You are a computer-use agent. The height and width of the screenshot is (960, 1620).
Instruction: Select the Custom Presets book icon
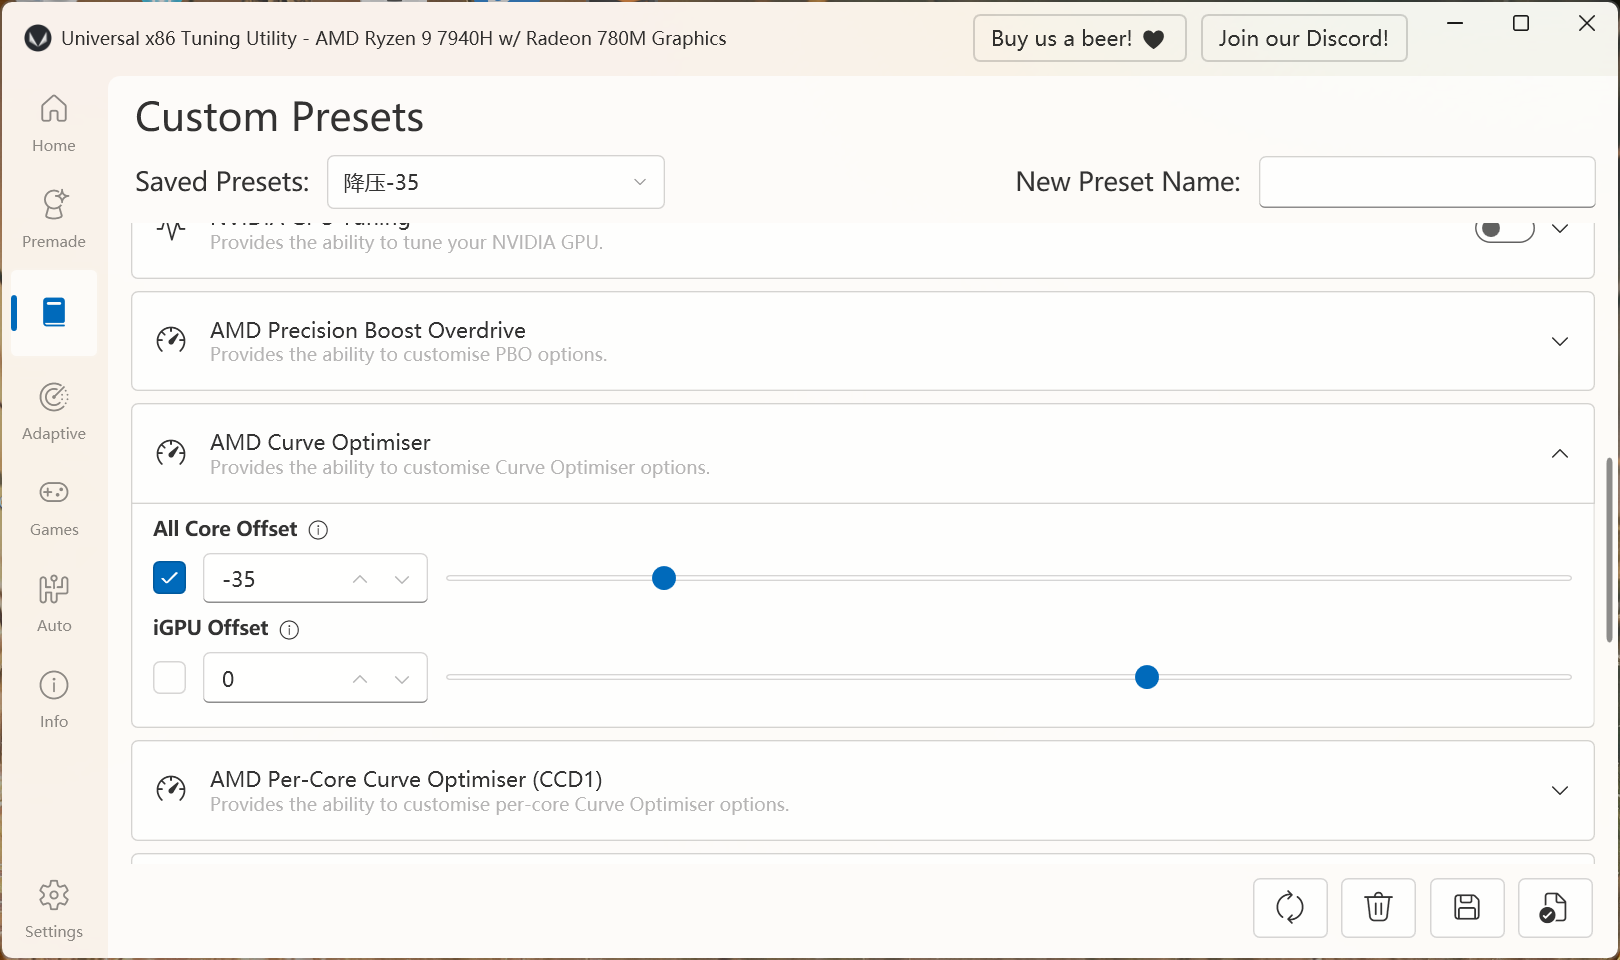tap(54, 313)
